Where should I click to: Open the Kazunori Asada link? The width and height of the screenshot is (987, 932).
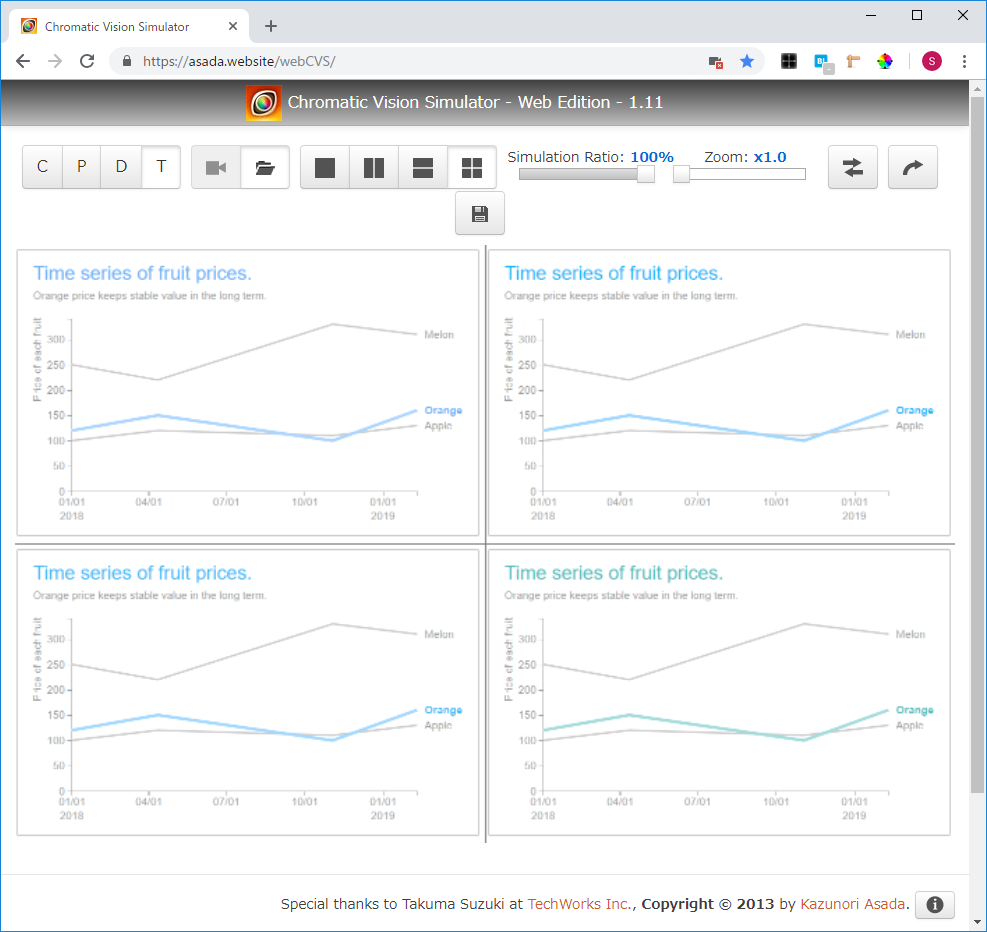click(853, 904)
